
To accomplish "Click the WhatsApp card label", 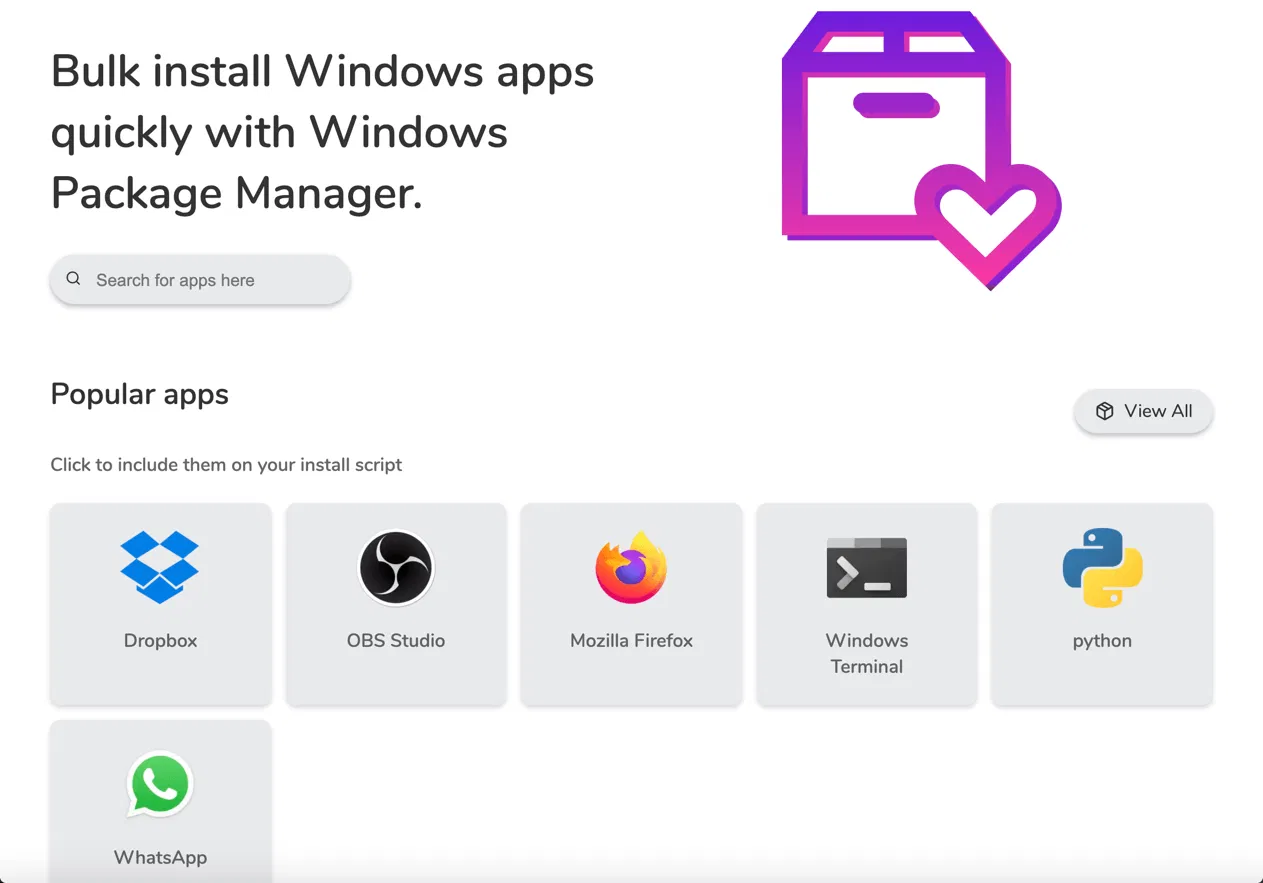I will point(160,858).
